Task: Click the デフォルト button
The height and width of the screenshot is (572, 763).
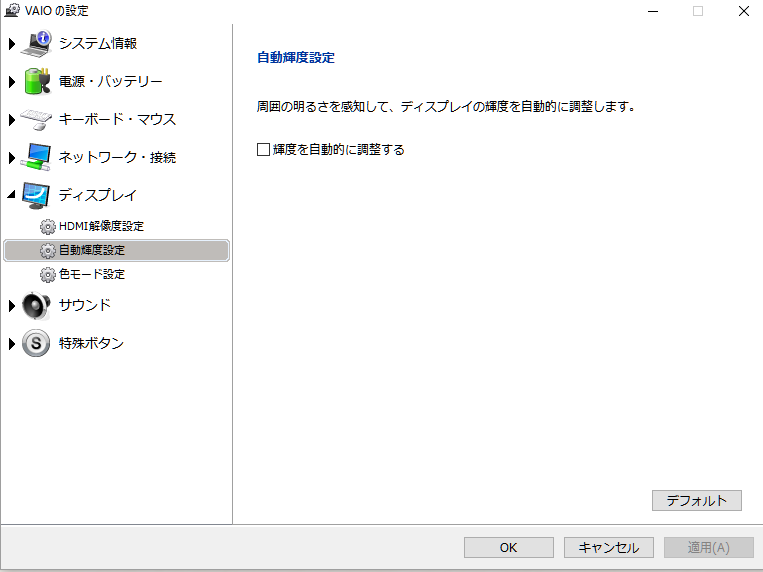Action: 696,500
